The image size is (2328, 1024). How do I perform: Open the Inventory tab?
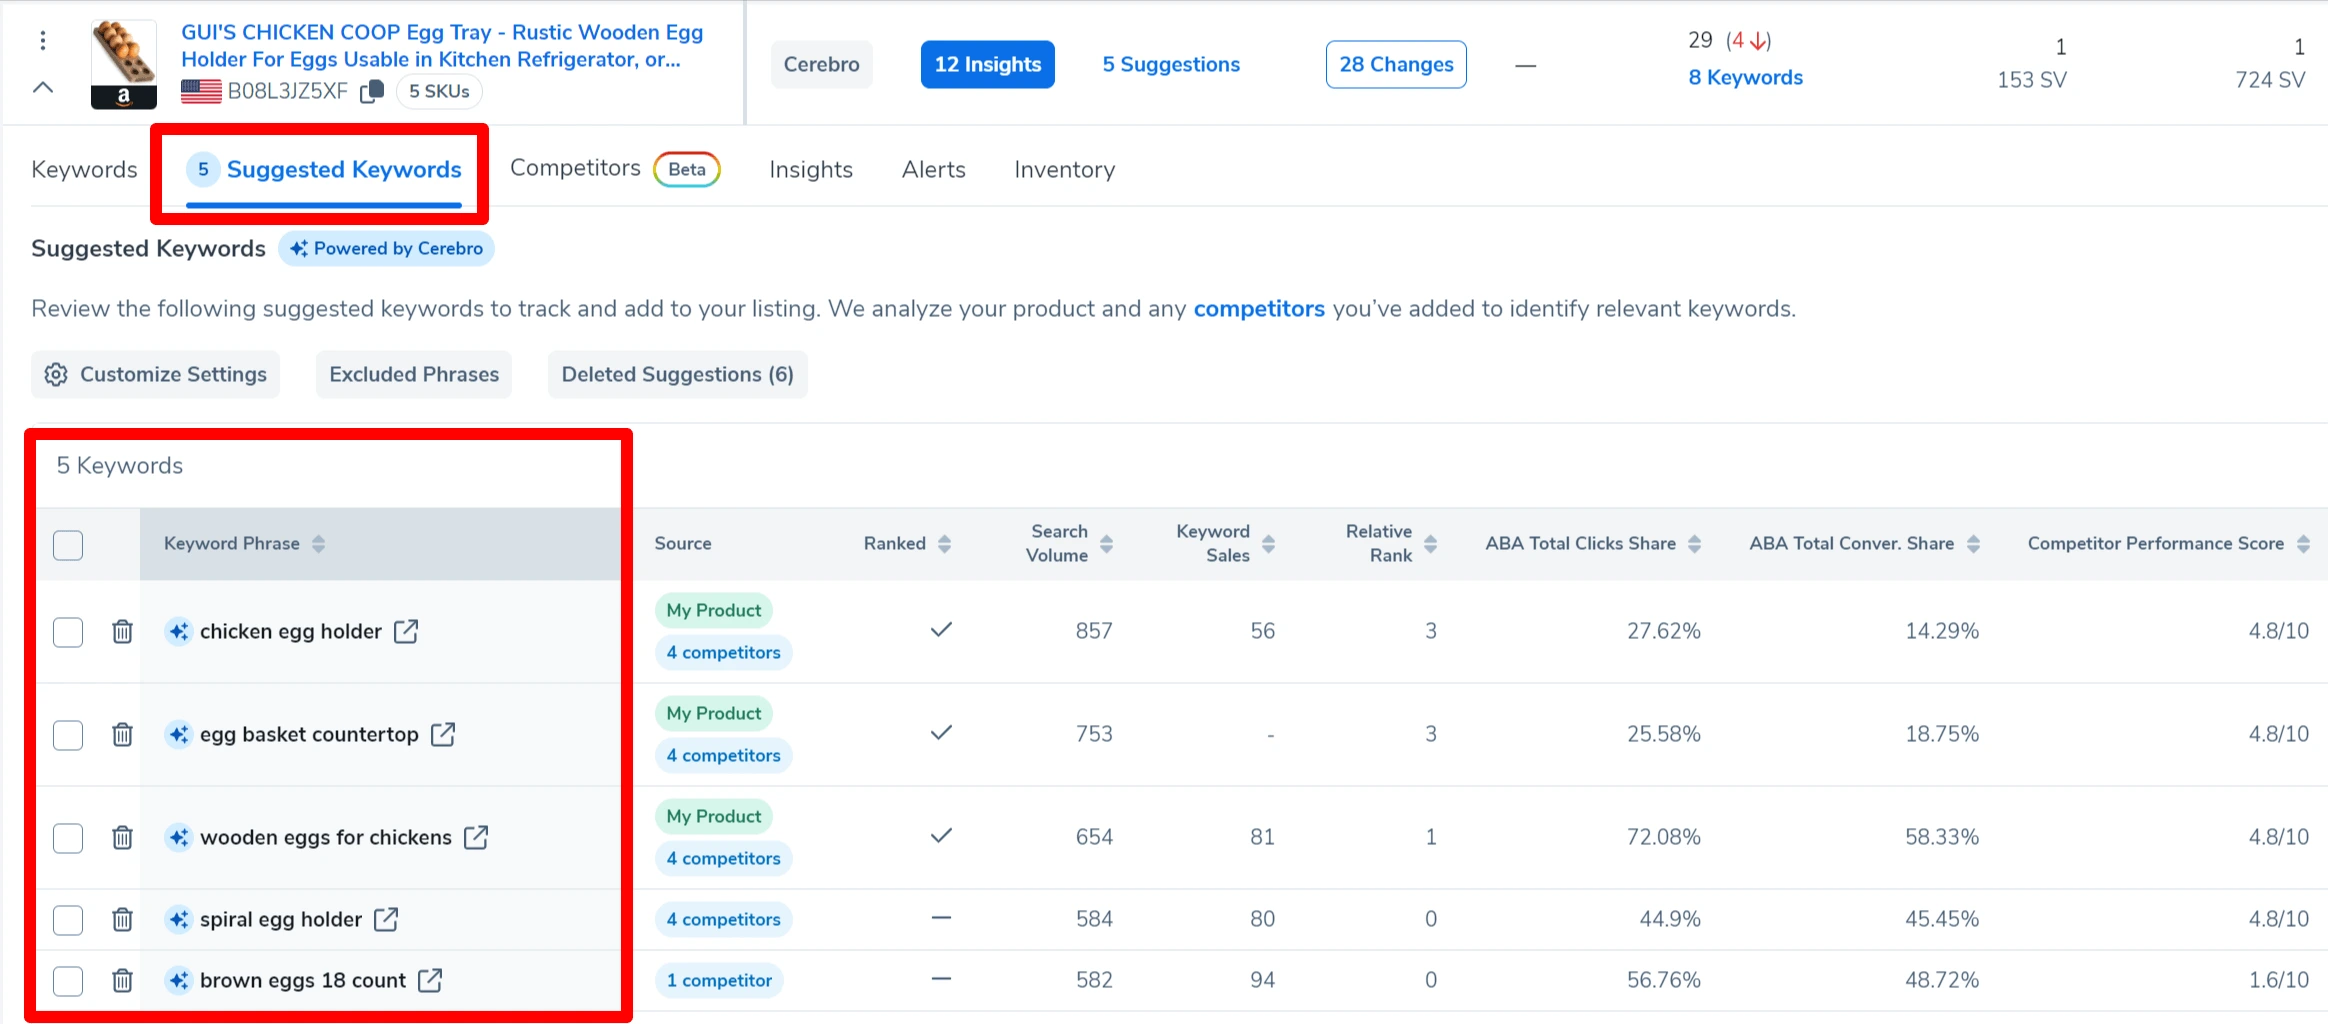[1064, 170]
